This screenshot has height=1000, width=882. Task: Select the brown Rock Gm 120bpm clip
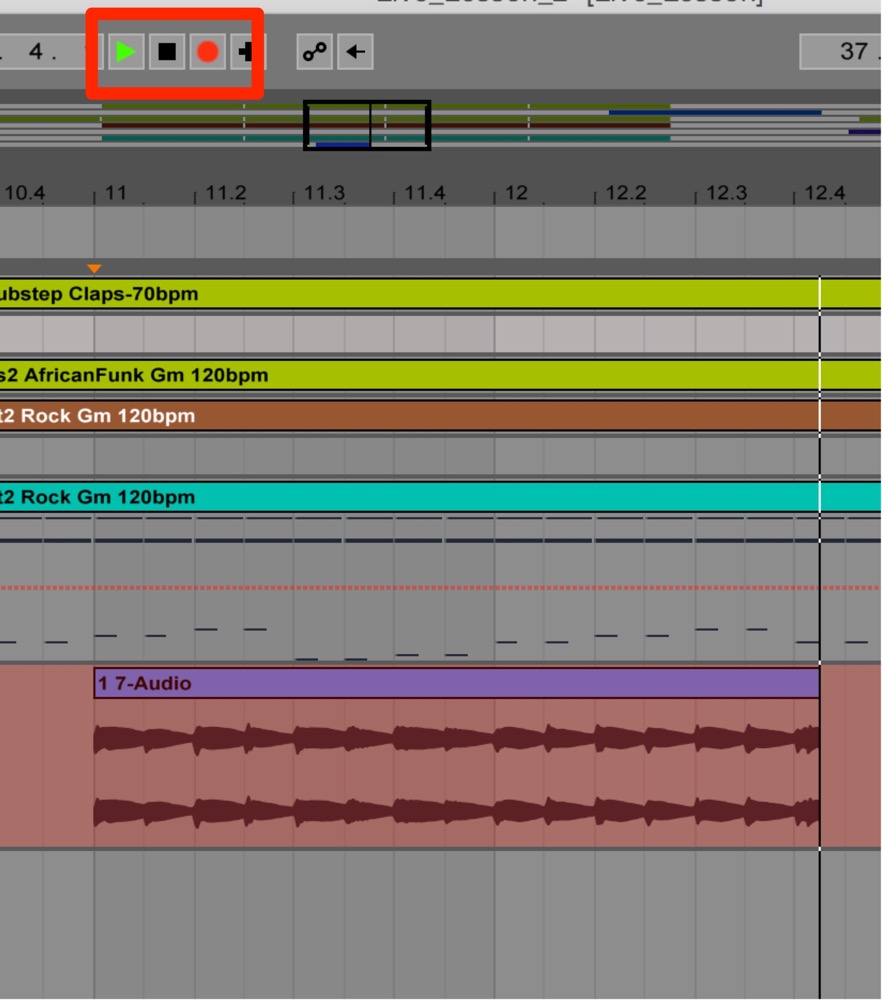tap(440, 416)
